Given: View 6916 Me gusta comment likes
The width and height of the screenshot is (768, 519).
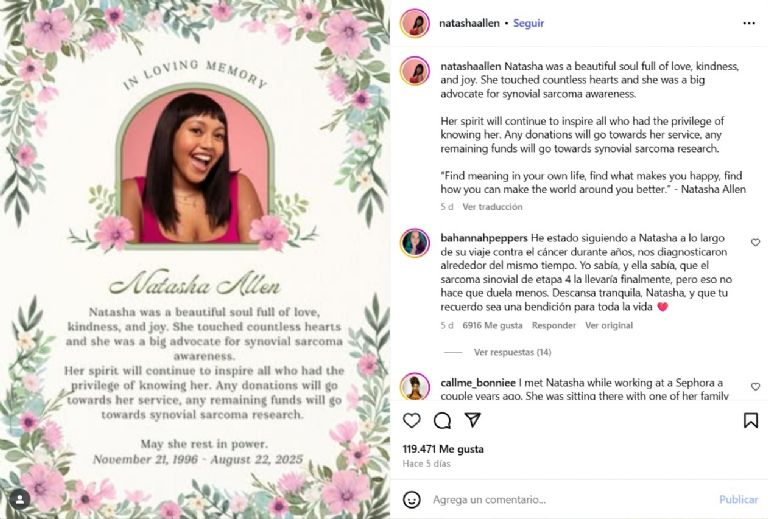Looking at the screenshot, I should 492,325.
